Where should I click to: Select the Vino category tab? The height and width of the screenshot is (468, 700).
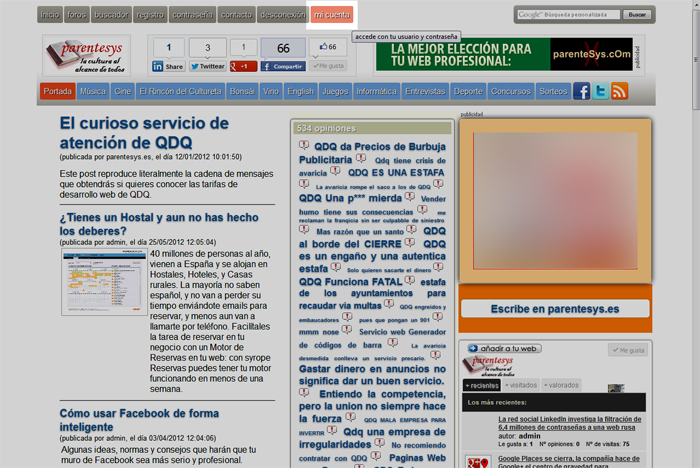271,91
